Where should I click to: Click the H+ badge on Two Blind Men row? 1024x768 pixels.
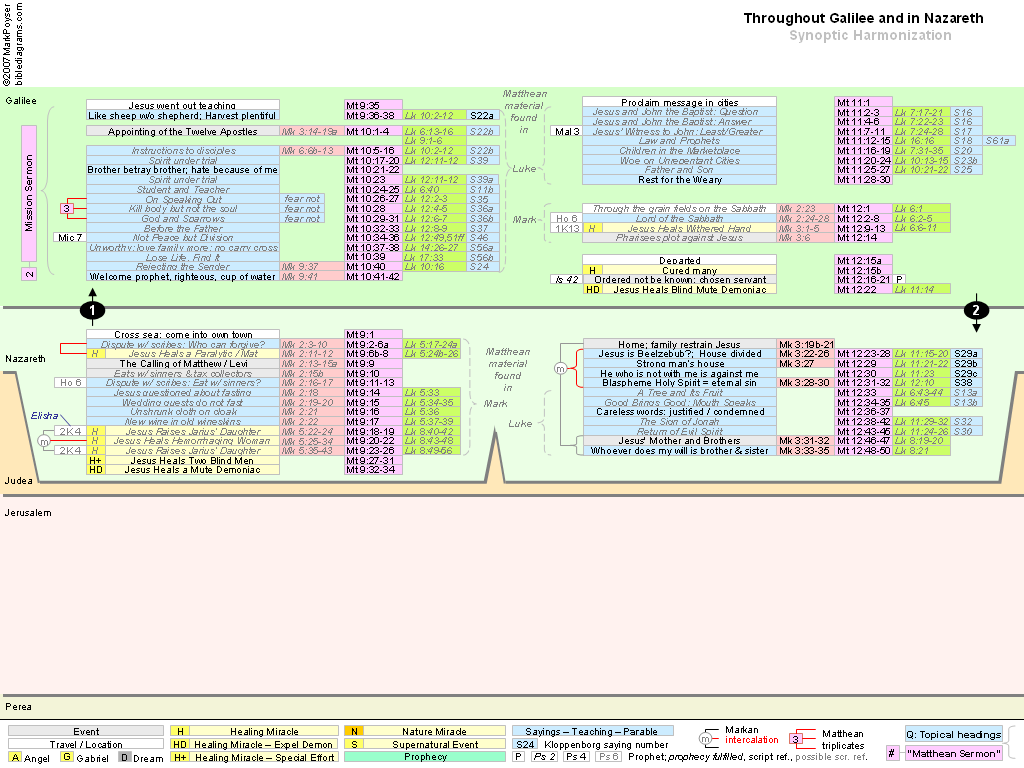pyautogui.click(x=95, y=460)
